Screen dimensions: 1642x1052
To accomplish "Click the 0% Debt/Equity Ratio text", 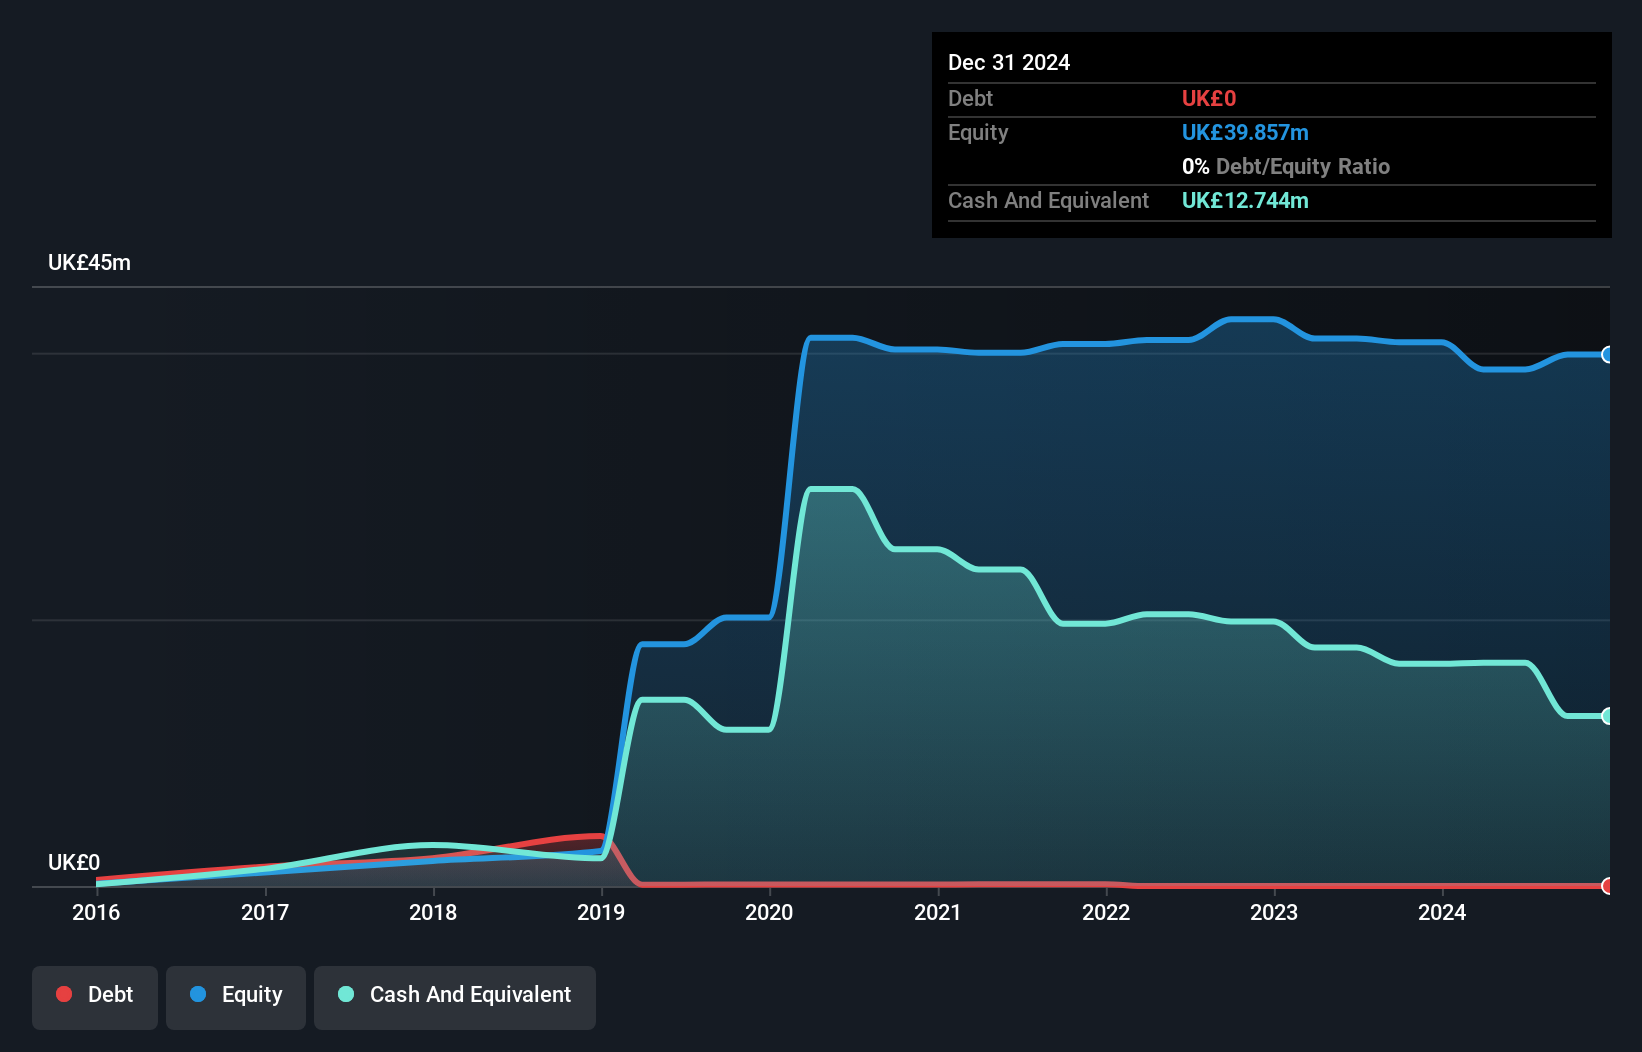I will click(1286, 167).
